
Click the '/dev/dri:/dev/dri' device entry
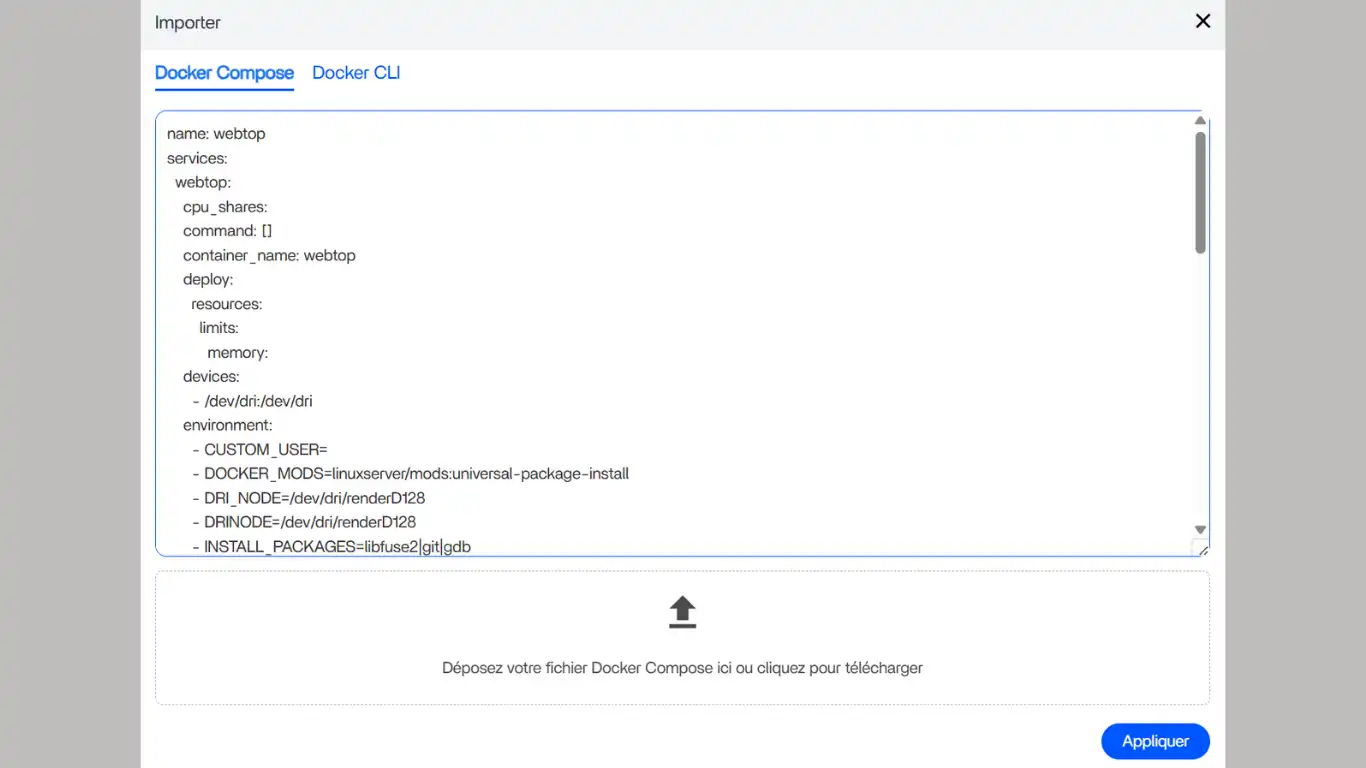[258, 401]
